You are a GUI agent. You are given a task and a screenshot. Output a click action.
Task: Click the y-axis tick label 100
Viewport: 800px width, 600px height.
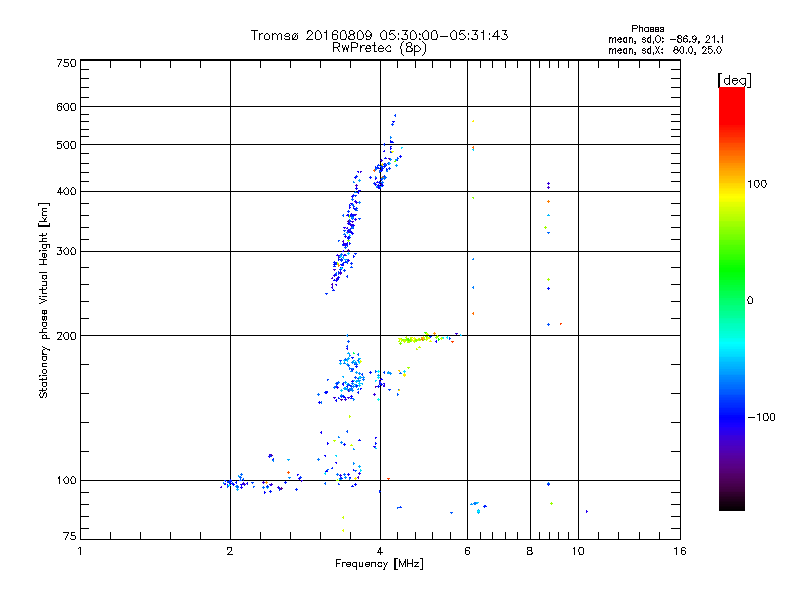[x=66, y=481]
